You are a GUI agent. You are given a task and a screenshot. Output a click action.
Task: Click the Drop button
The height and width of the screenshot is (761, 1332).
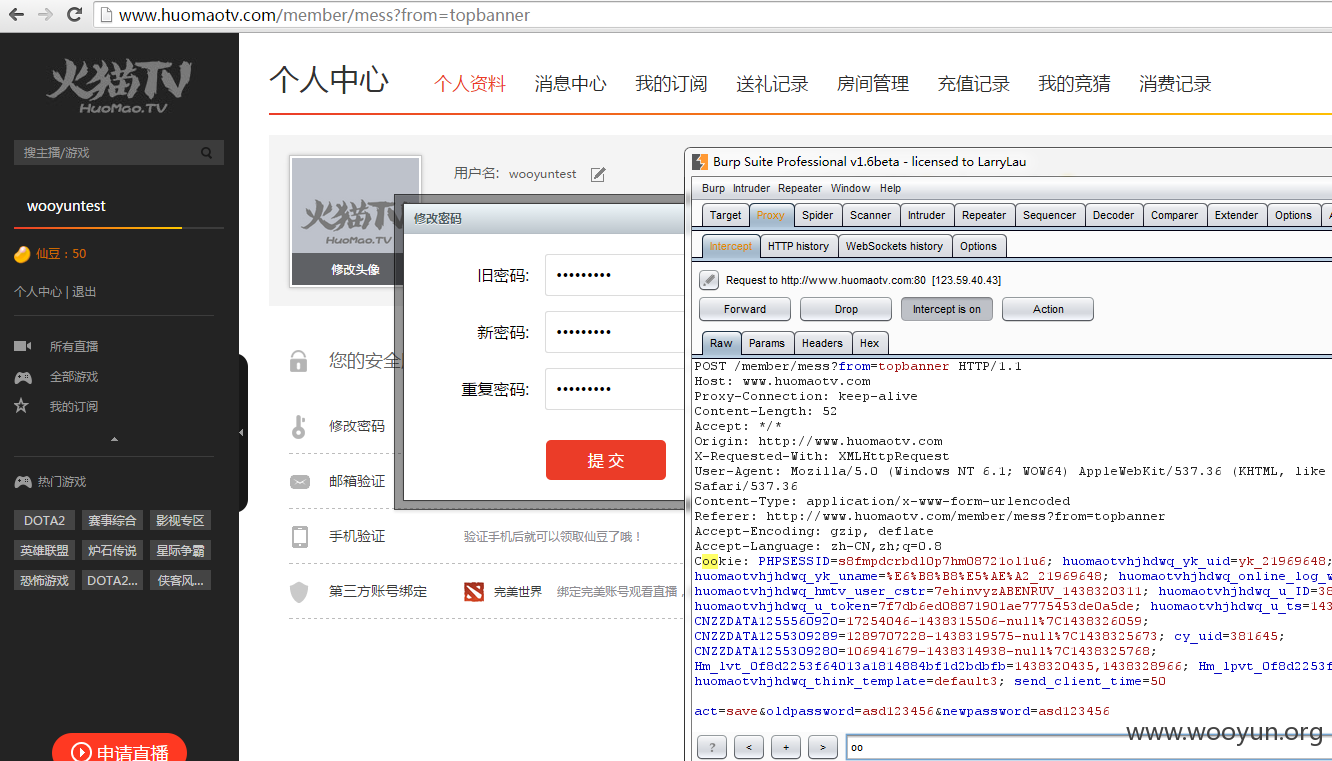coord(846,309)
